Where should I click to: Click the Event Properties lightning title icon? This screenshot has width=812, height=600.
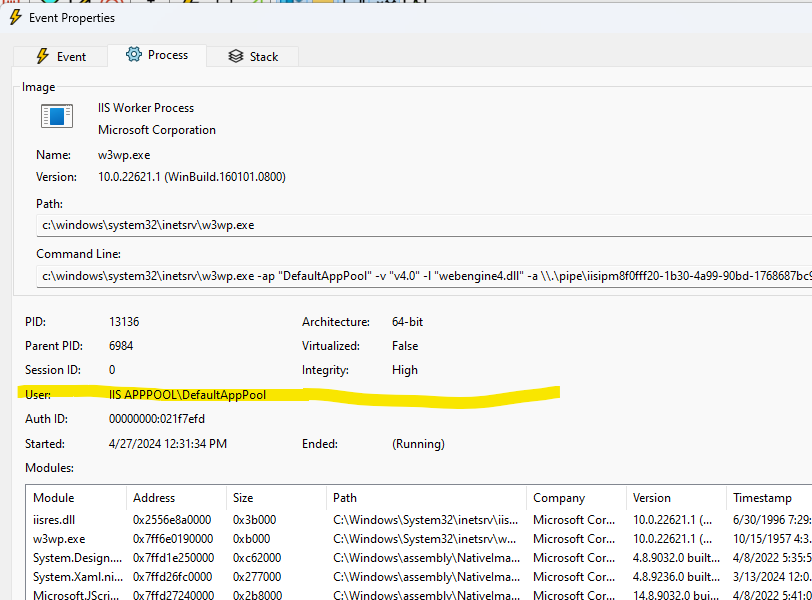16,18
